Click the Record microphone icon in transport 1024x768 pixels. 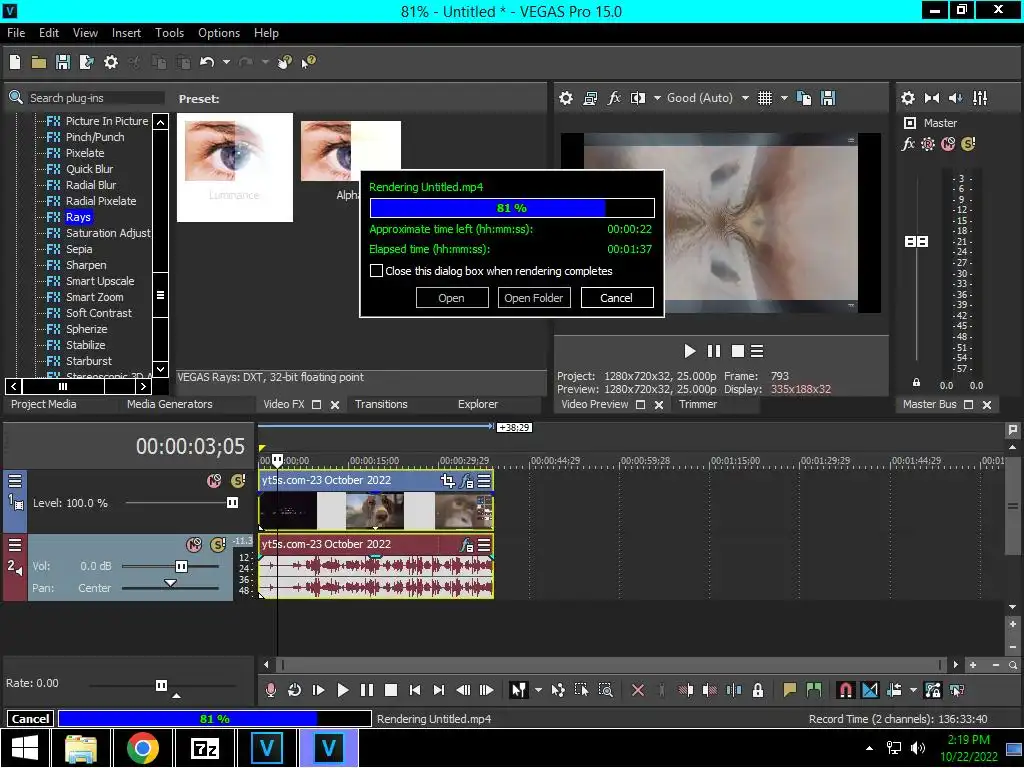pos(270,690)
